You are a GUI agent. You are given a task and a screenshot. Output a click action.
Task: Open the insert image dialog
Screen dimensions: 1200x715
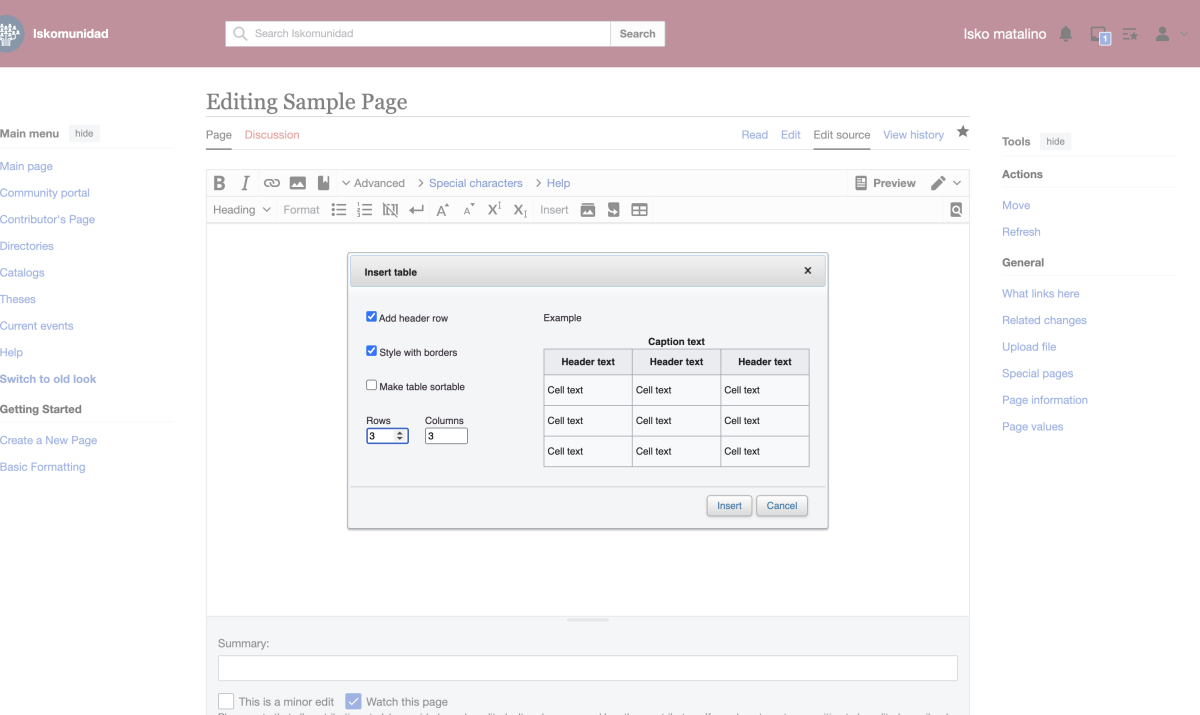click(297, 183)
